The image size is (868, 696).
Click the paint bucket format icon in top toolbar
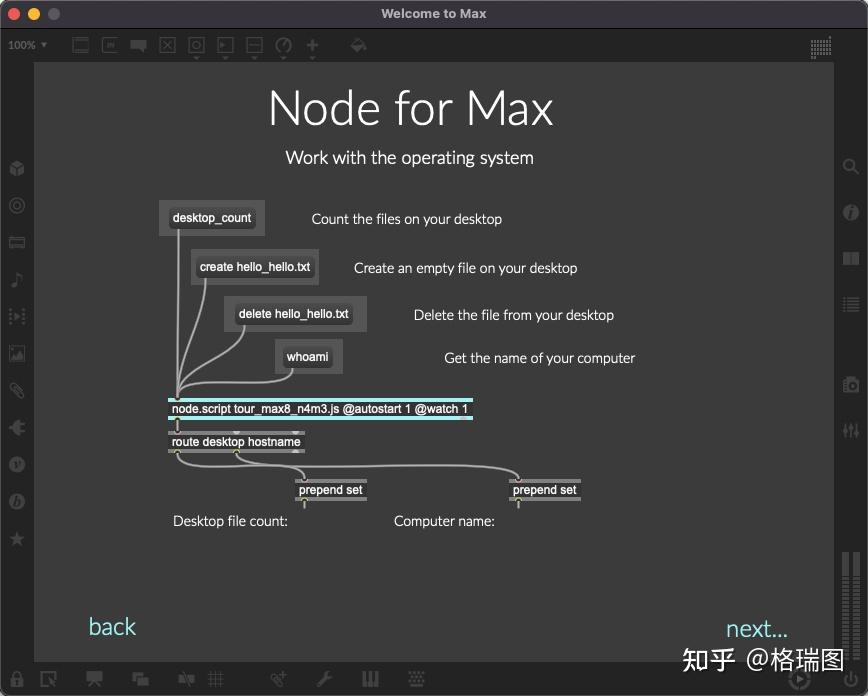point(358,44)
